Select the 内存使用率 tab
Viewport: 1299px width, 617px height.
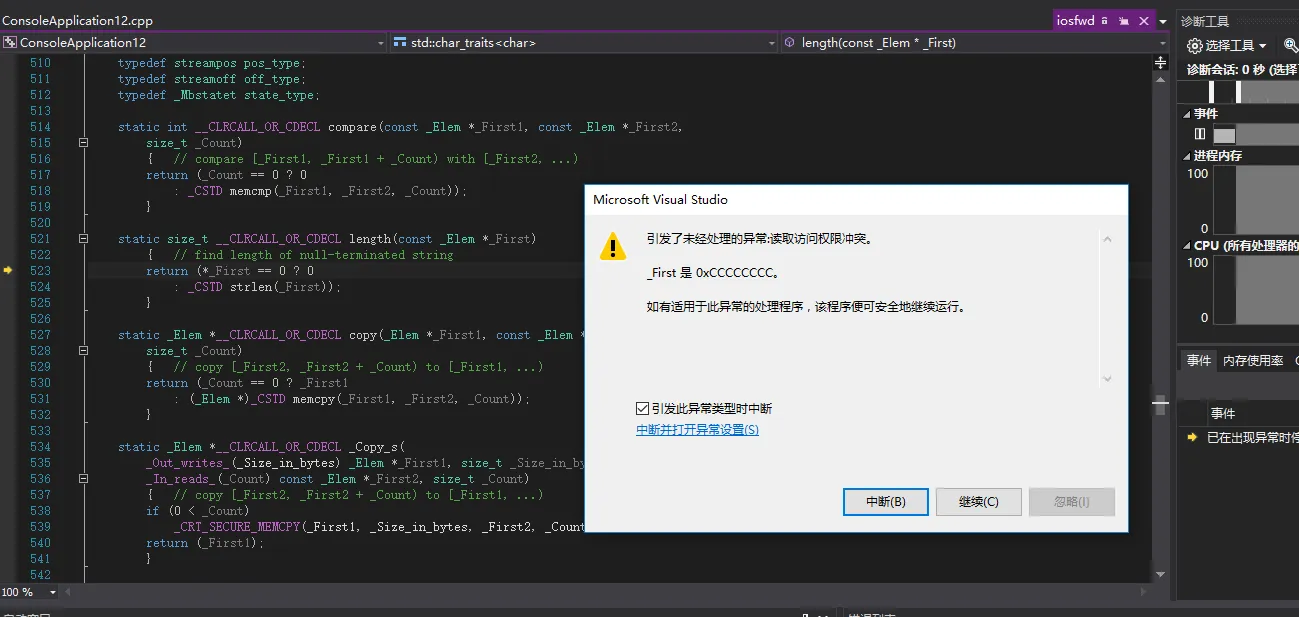click(1253, 361)
